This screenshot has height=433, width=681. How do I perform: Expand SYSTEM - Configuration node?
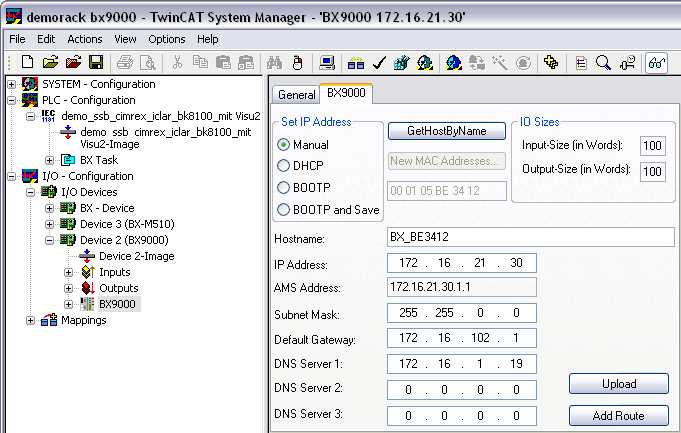point(11,84)
